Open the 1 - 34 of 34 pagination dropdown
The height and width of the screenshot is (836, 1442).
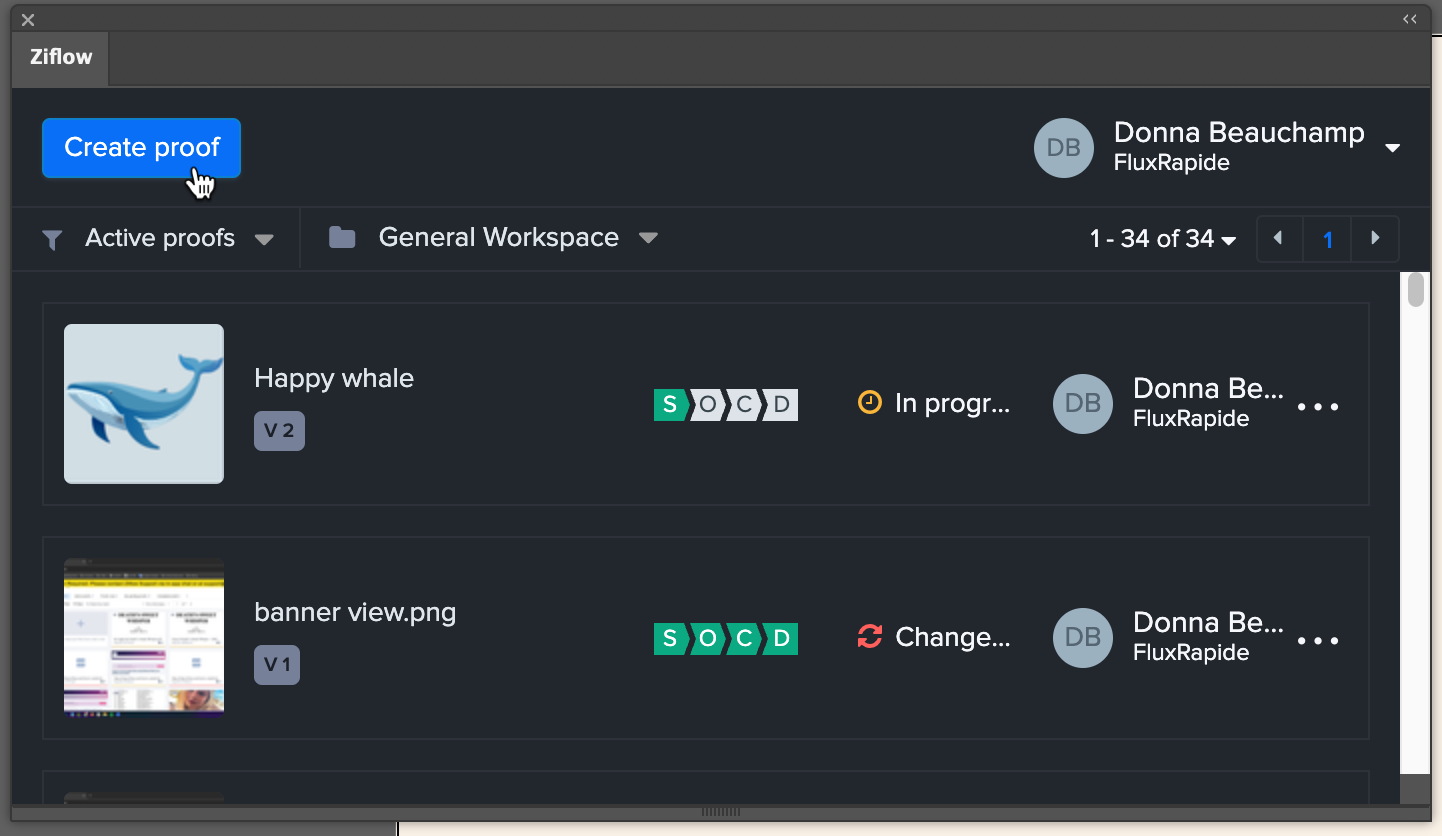coord(1229,240)
